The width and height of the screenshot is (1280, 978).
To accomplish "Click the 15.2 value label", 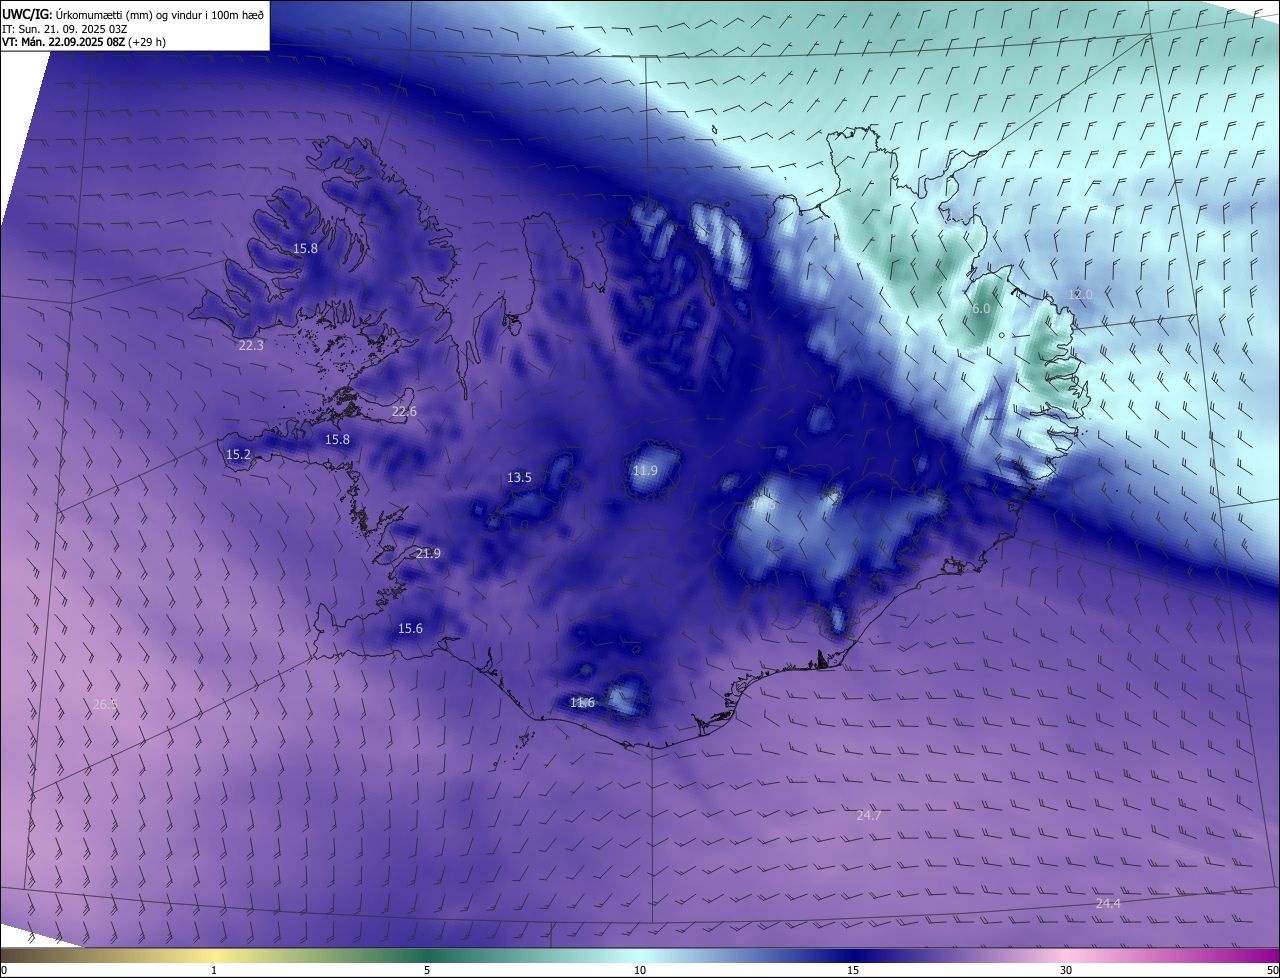I will click(238, 454).
